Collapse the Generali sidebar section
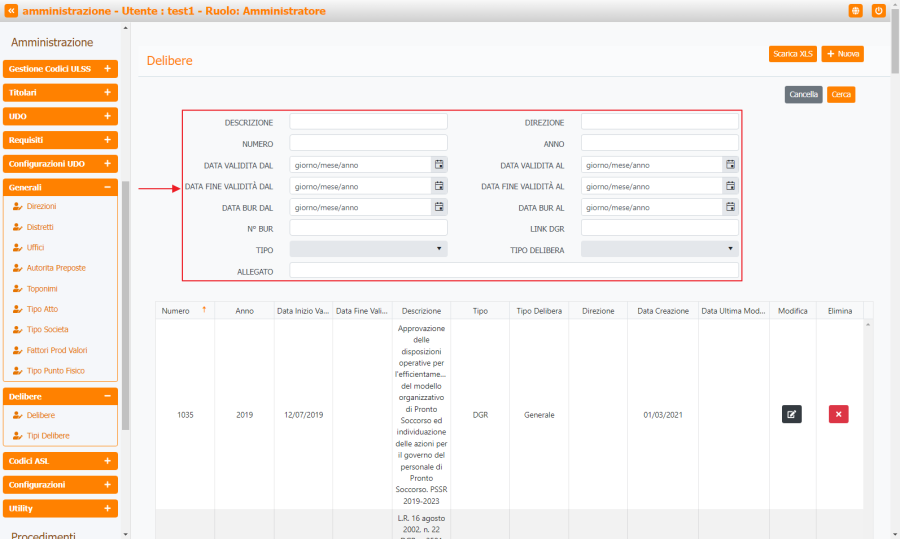This screenshot has height=539, width=900. tap(107, 187)
